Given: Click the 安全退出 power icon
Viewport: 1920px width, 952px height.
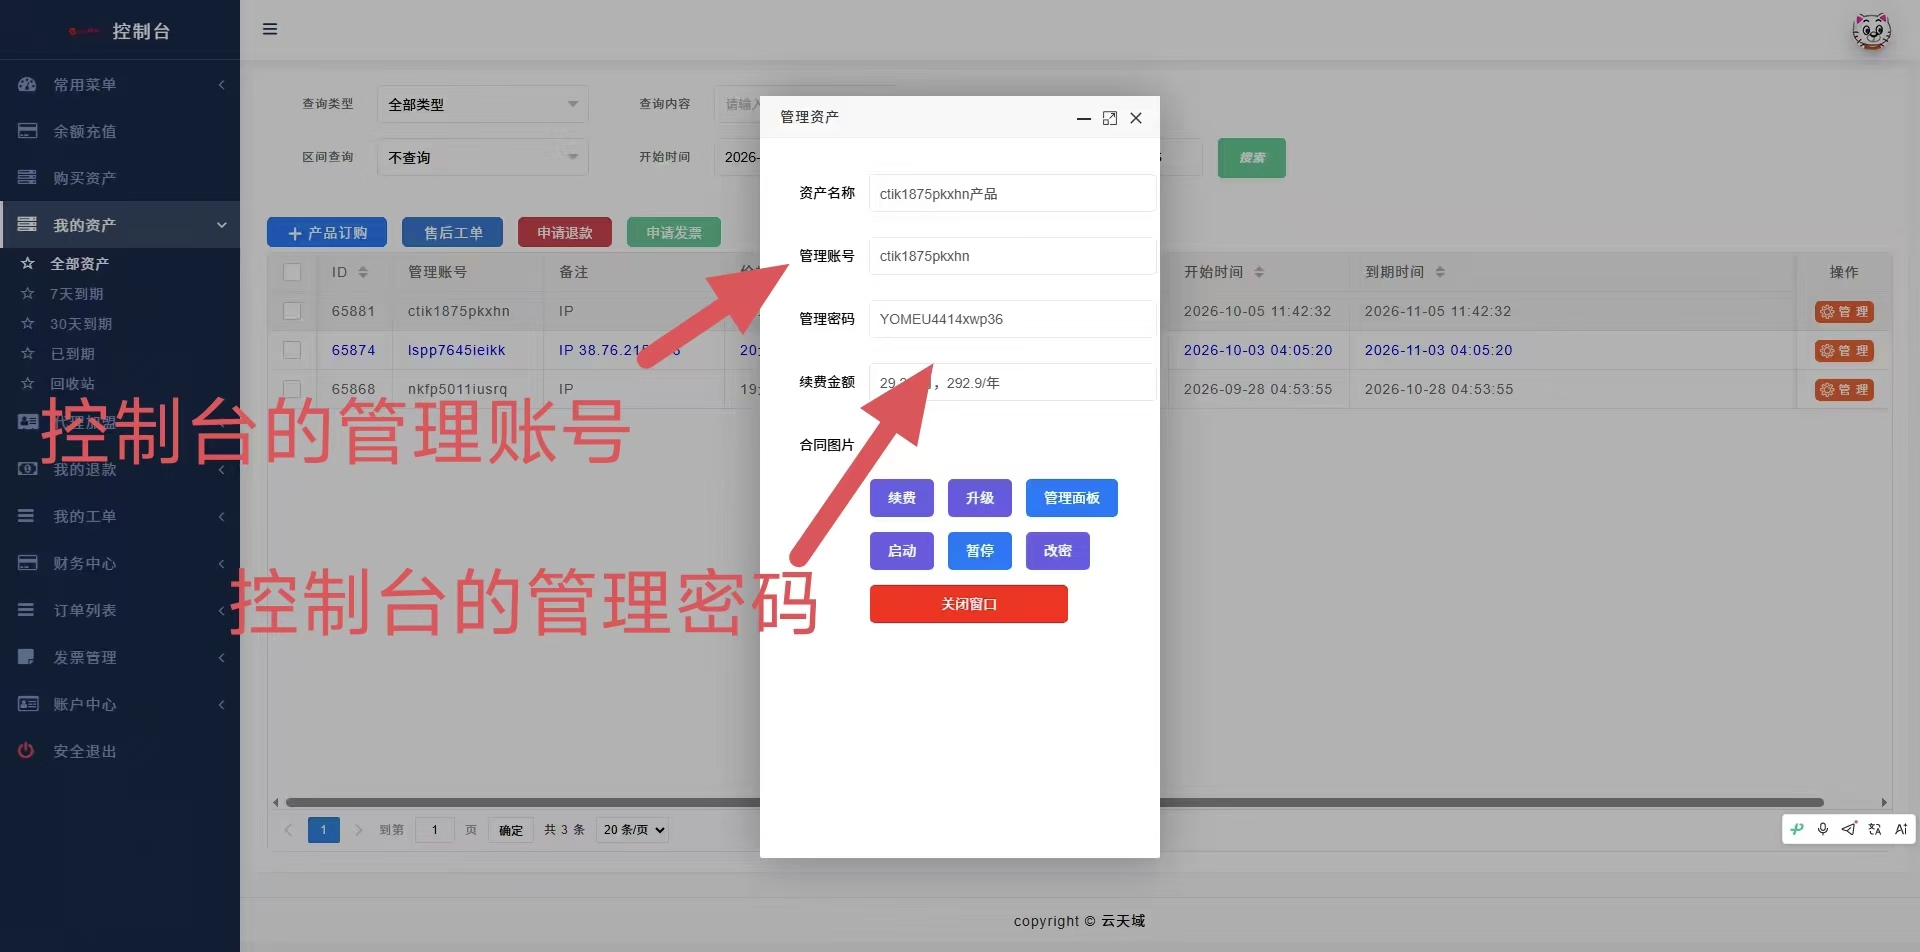Looking at the screenshot, I should 27,751.
